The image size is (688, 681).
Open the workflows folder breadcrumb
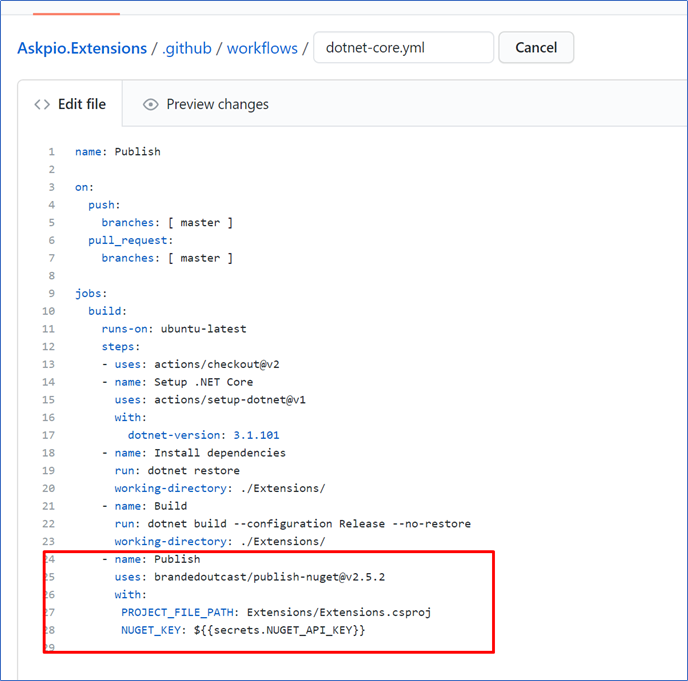tap(262, 48)
